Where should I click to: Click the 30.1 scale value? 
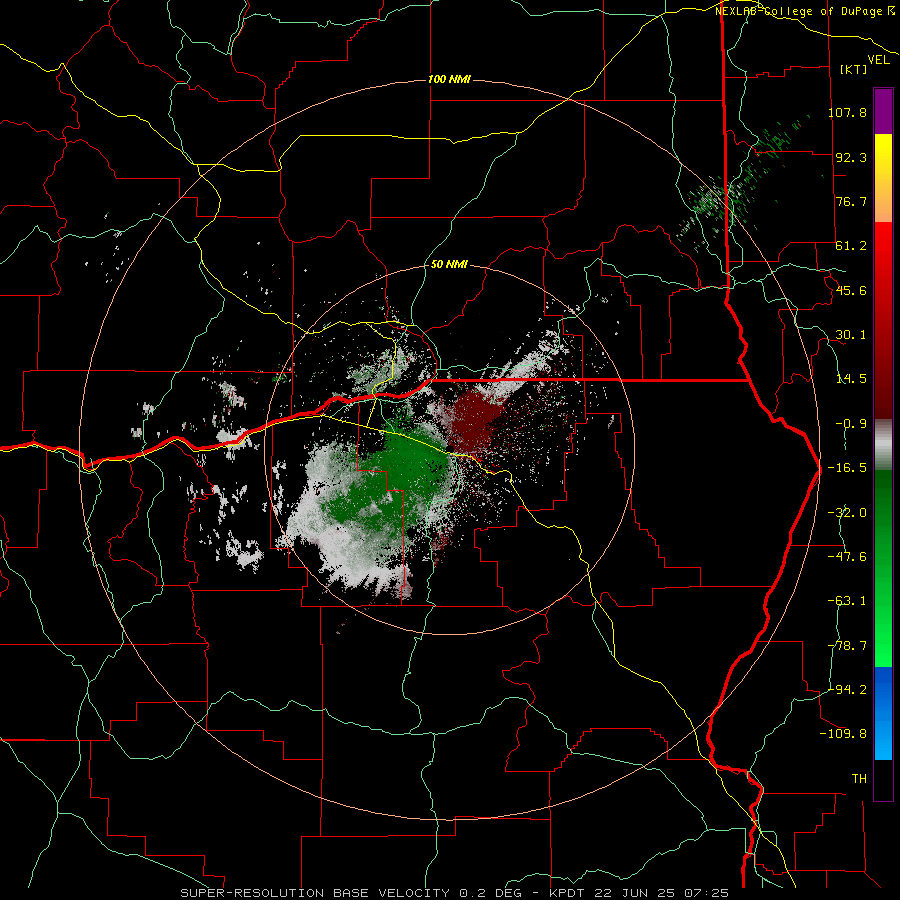(851, 335)
